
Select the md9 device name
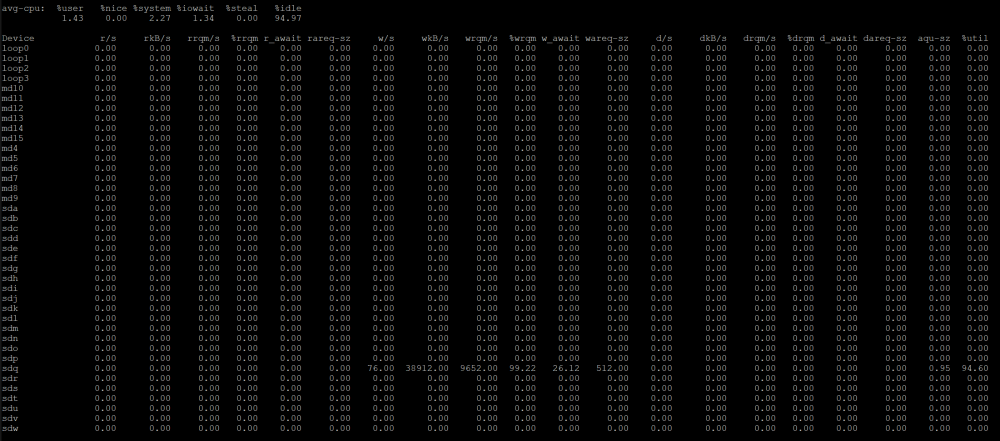(x=10, y=198)
